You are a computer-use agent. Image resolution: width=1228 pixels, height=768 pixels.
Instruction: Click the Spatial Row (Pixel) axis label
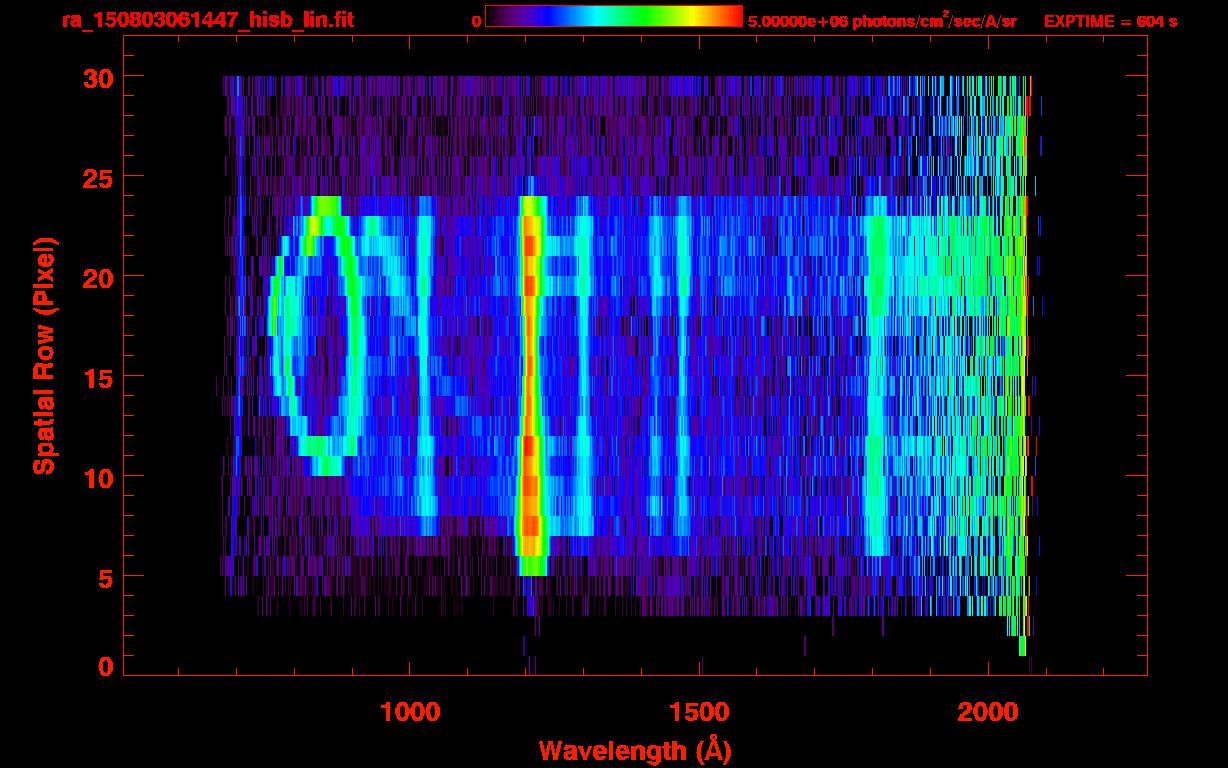[x=43, y=356]
